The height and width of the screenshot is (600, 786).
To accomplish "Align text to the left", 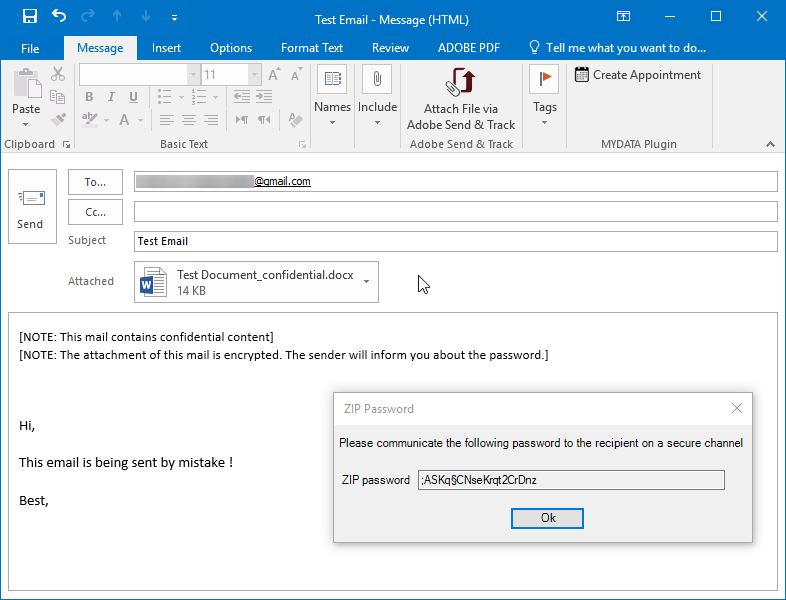I will (166, 120).
